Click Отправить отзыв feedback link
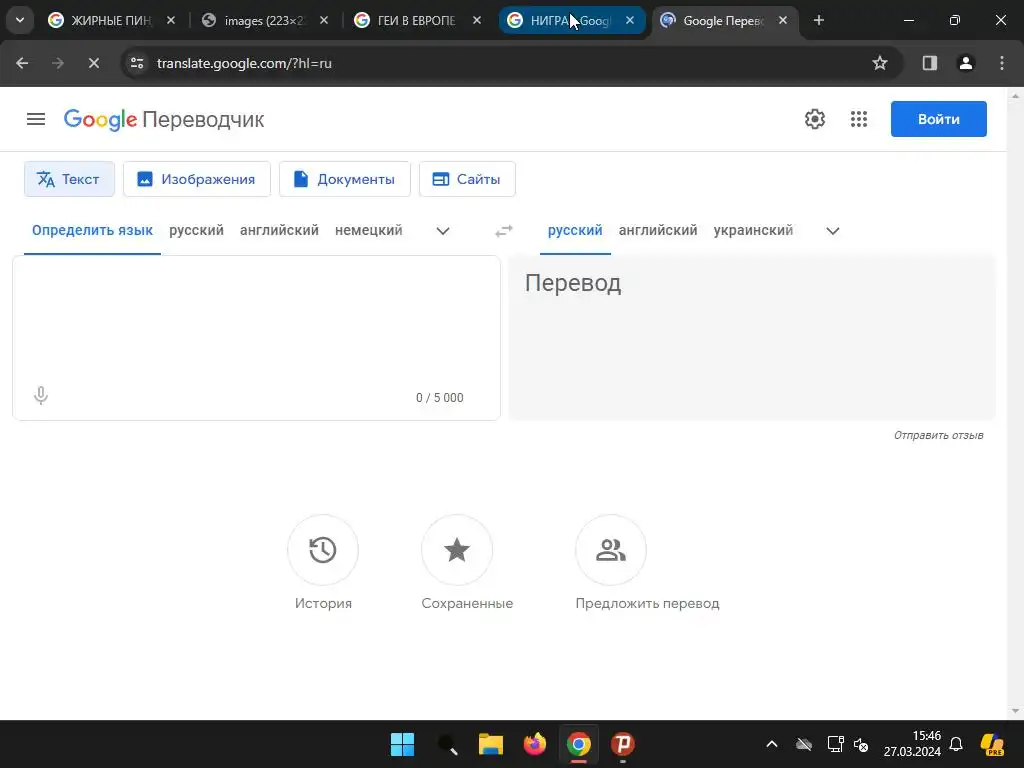Viewport: 1024px width, 768px height. (x=938, y=435)
